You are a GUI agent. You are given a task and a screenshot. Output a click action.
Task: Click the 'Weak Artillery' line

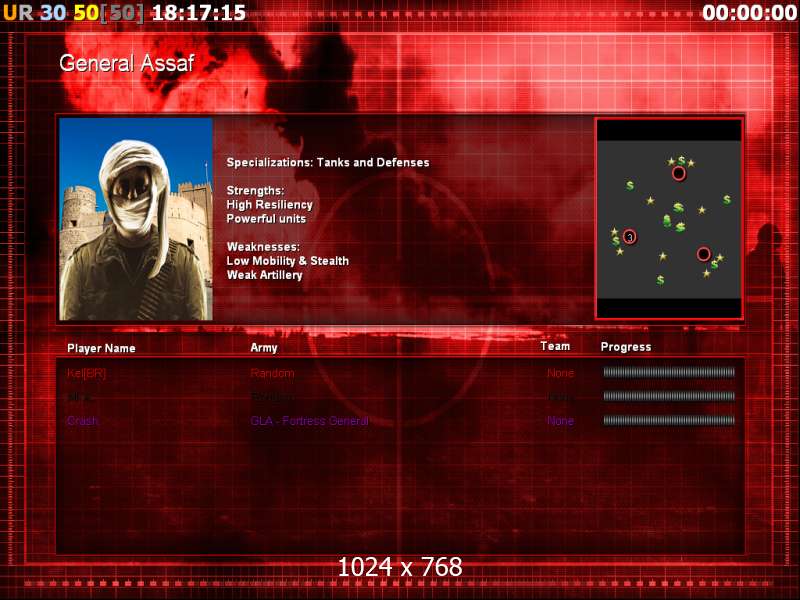pyautogui.click(x=264, y=274)
